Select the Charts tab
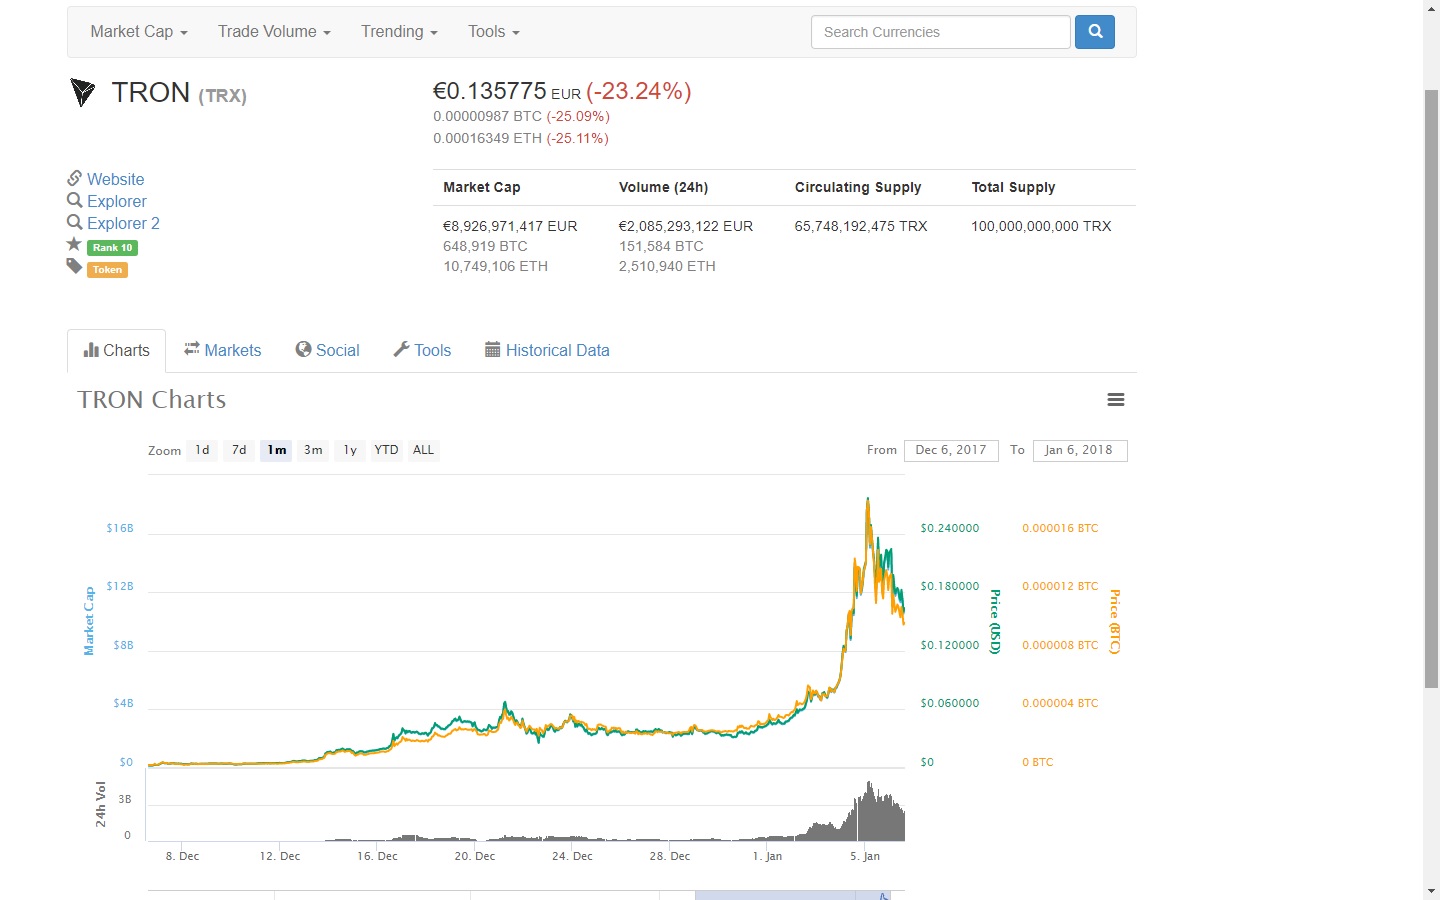Image resolution: width=1440 pixels, height=900 pixels. click(x=116, y=351)
